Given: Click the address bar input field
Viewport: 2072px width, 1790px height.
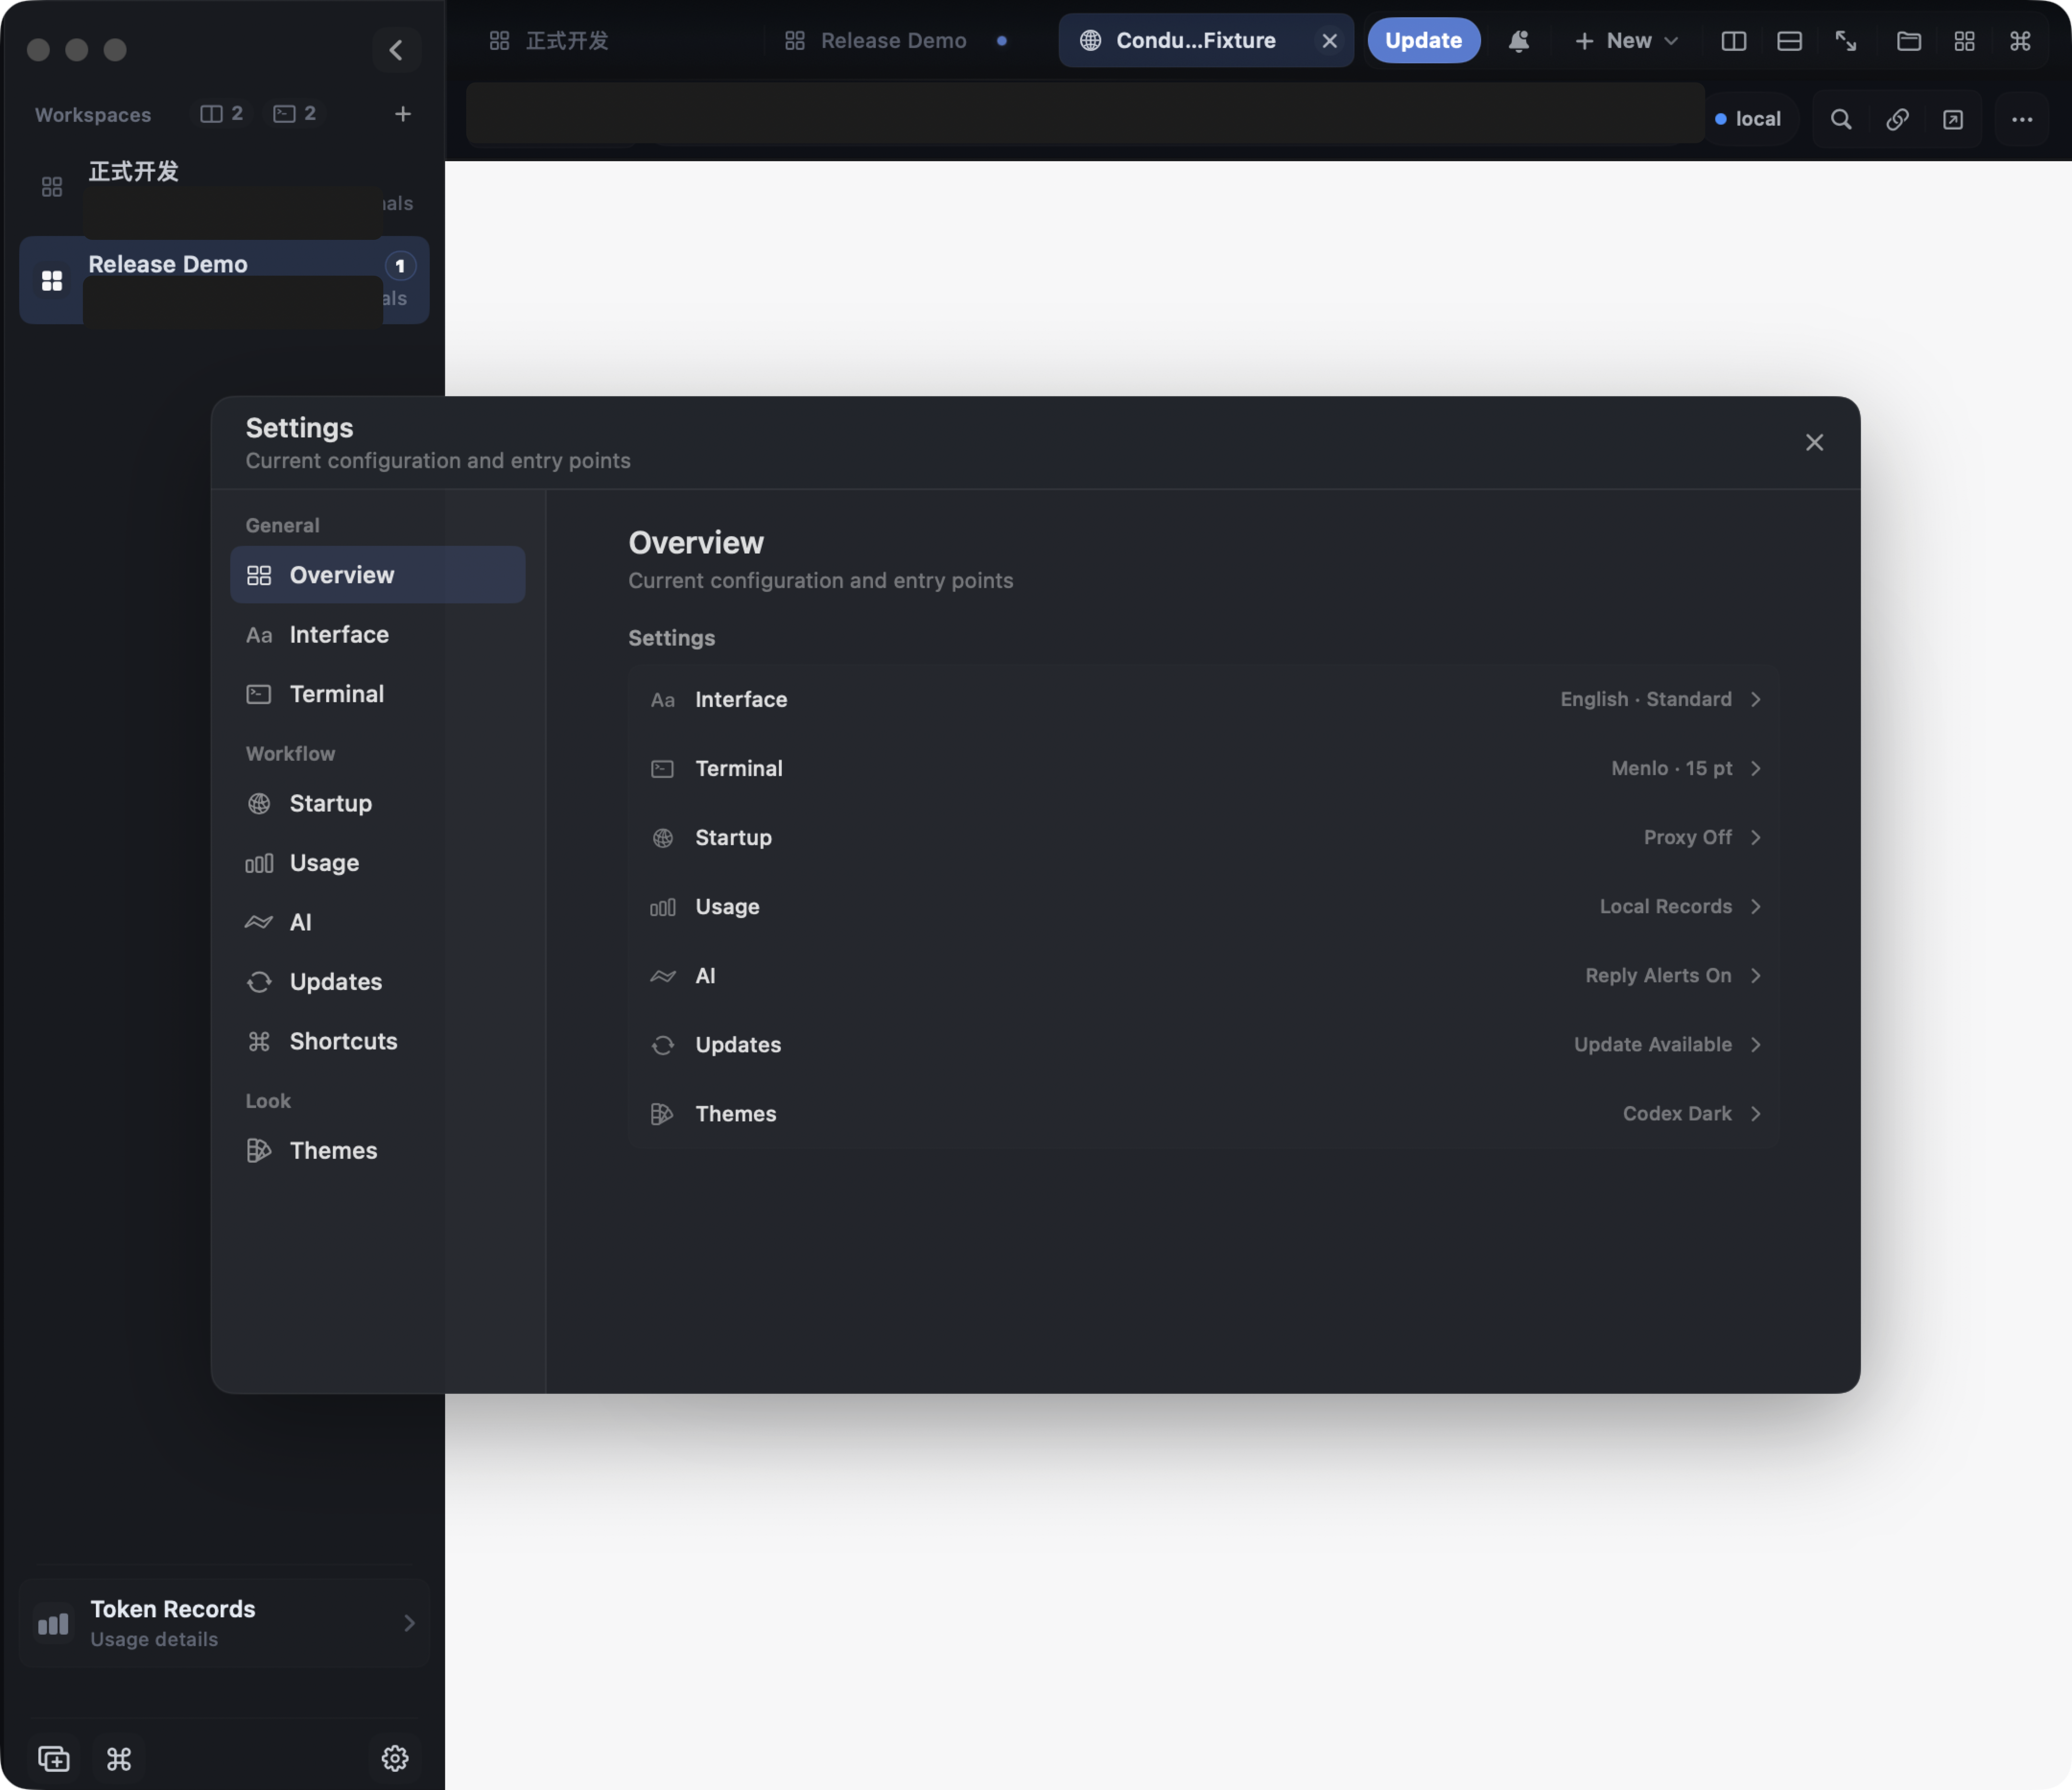Looking at the screenshot, I should 1085,113.
